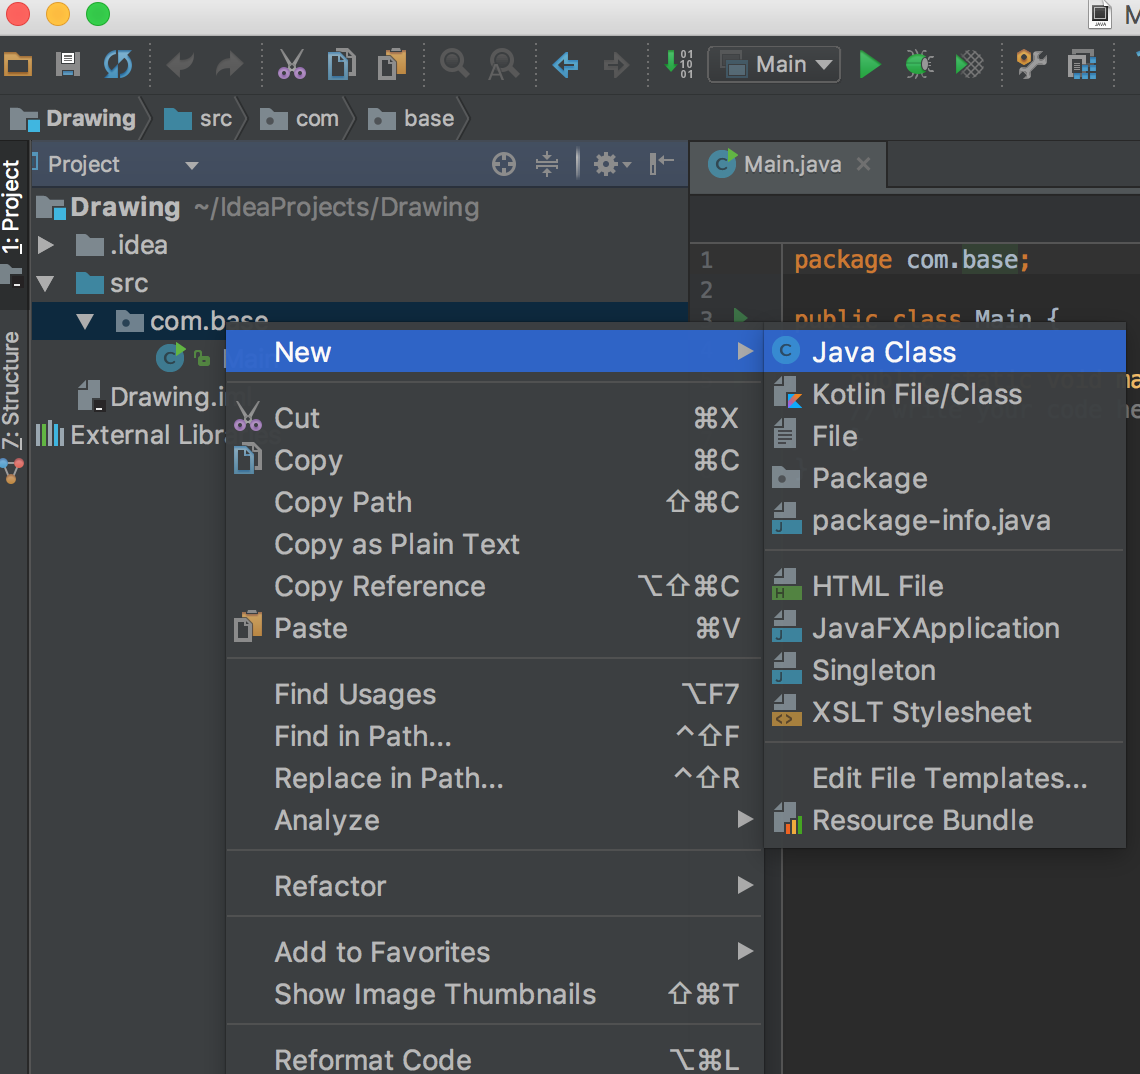Open Project panel gear settings
The image size is (1140, 1074).
pyautogui.click(x=612, y=164)
